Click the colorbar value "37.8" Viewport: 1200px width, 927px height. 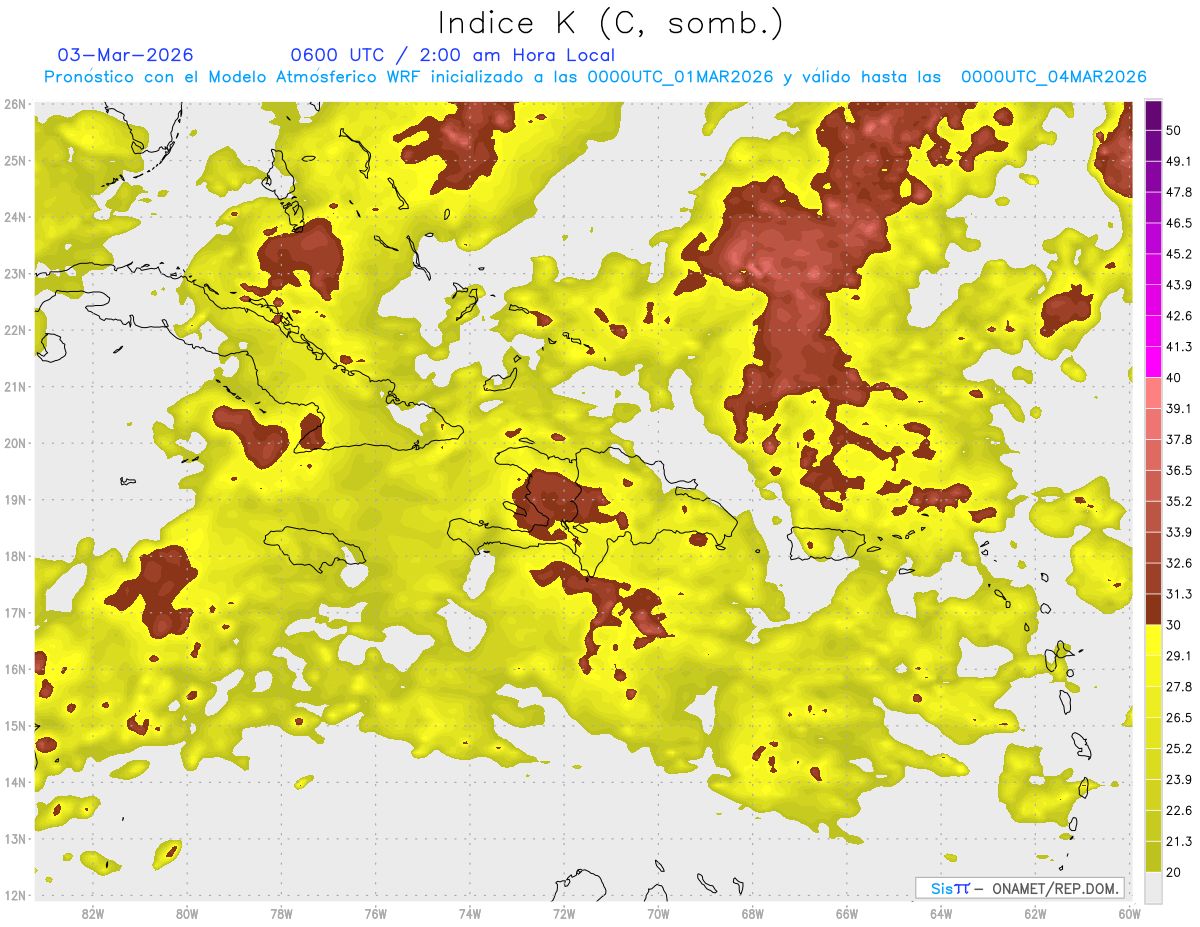click(x=1178, y=439)
